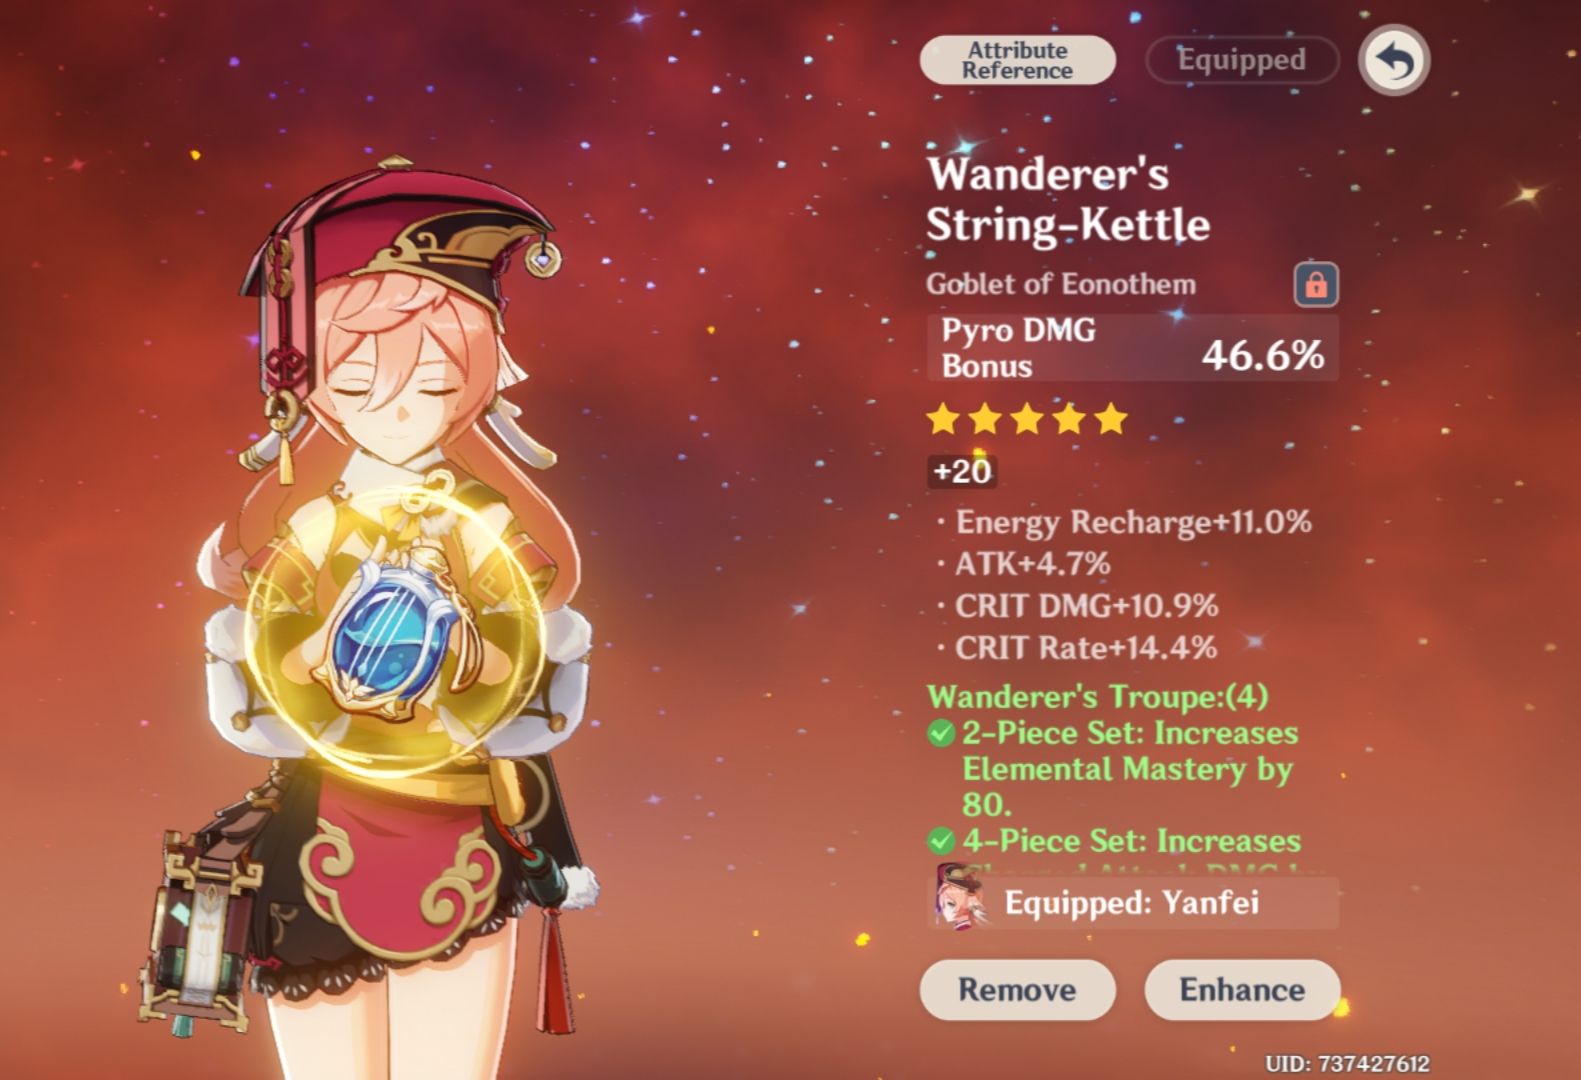Click the Equipped: Yanfei bar

[1133, 903]
